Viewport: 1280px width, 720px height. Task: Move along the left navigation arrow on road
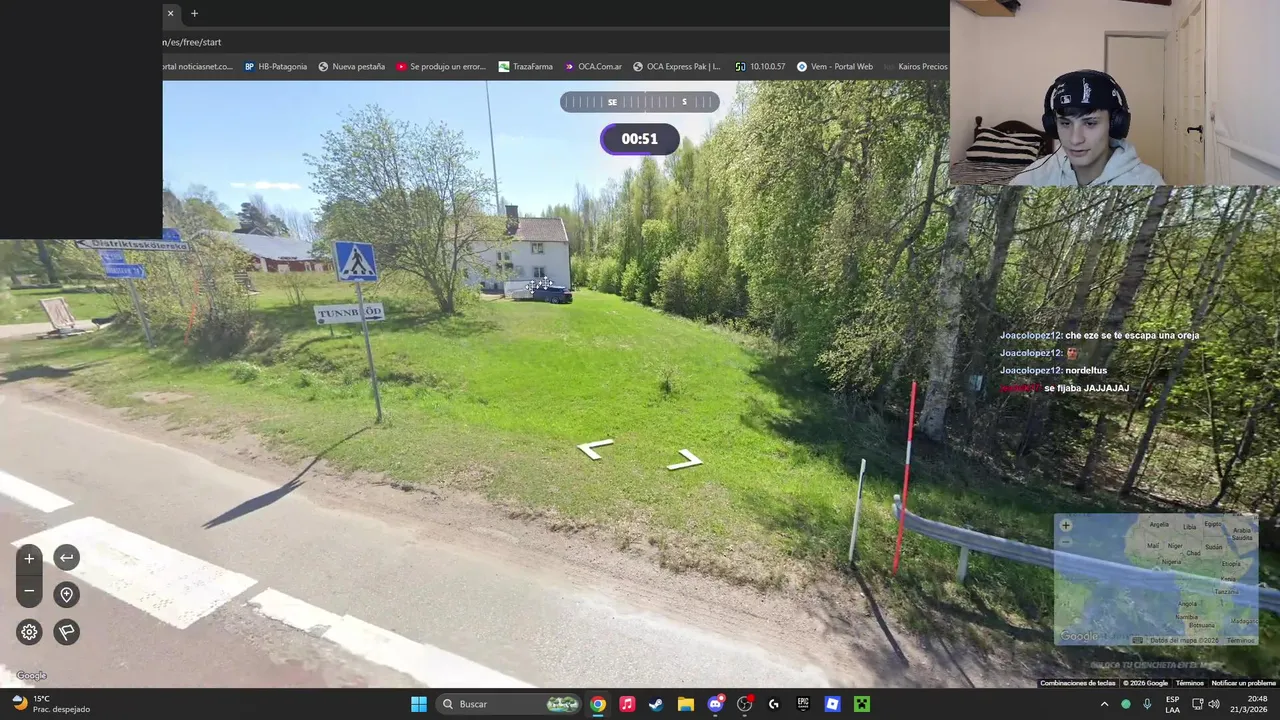pos(596,450)
